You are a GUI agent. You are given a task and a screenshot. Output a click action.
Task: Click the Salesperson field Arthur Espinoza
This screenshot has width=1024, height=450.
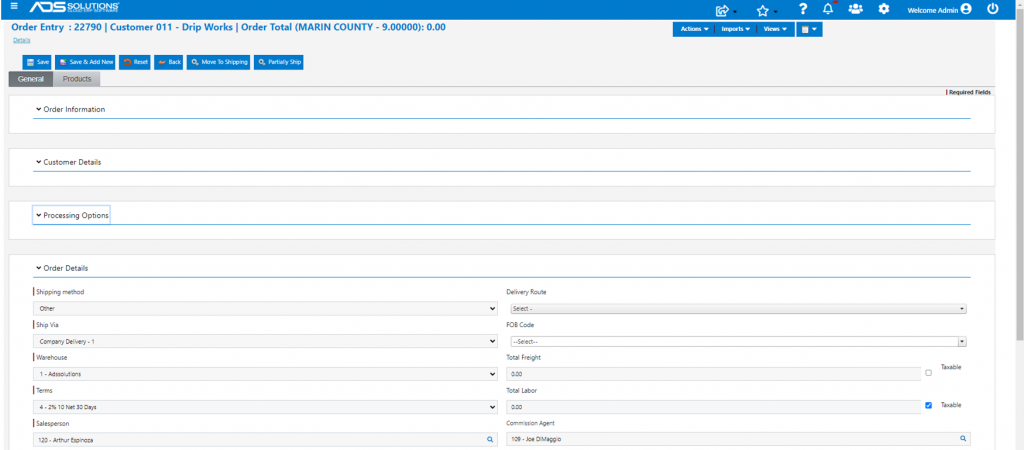tap(265, 440)
